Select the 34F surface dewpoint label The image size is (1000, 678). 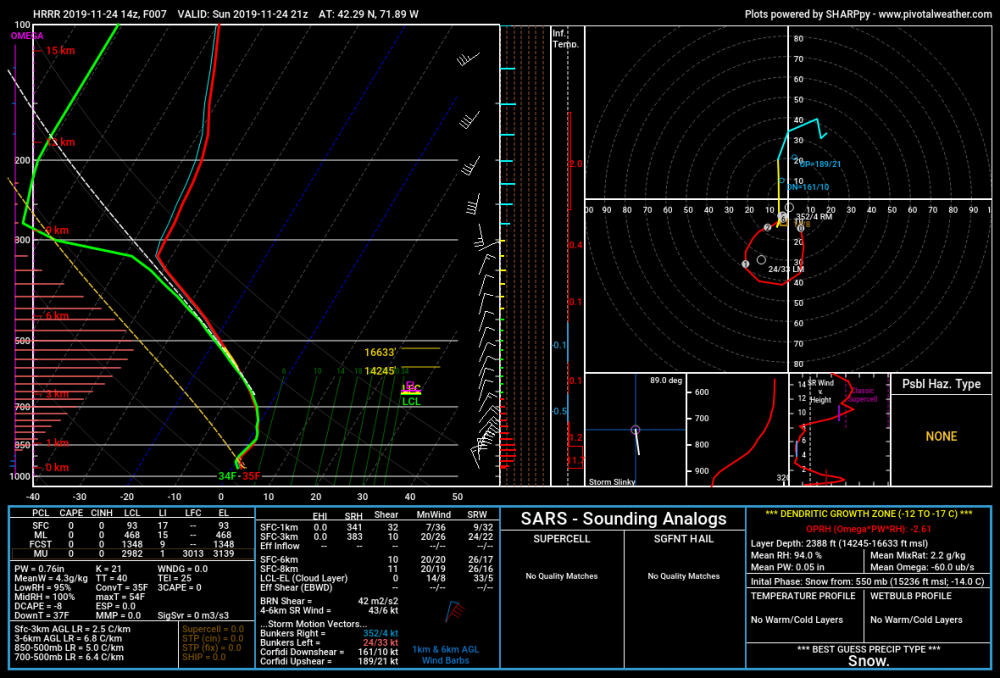(228, 476)
